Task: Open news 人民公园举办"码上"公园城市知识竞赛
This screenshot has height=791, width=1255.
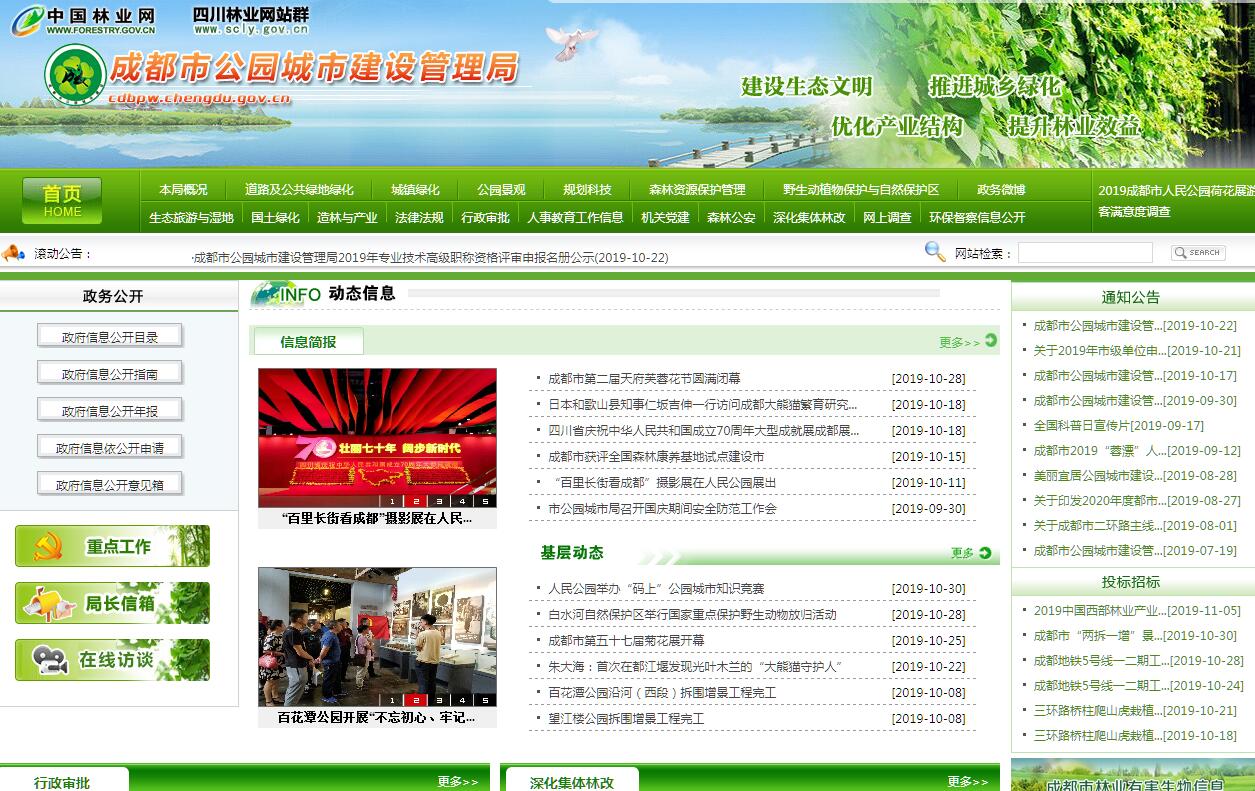Action: point(656,589)
